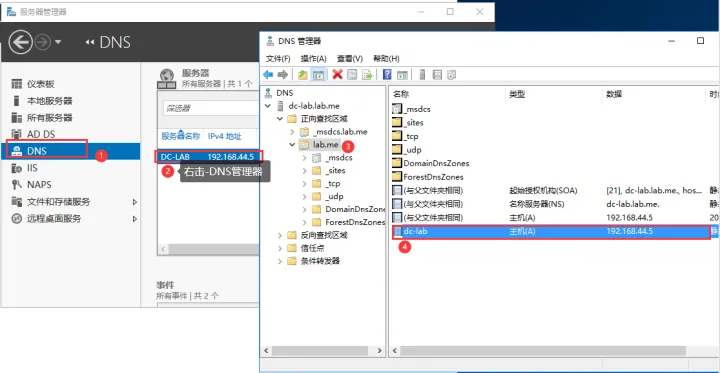The image size is (720, 373).
Task: Click the export list toolbar icon
Action: 367,74
